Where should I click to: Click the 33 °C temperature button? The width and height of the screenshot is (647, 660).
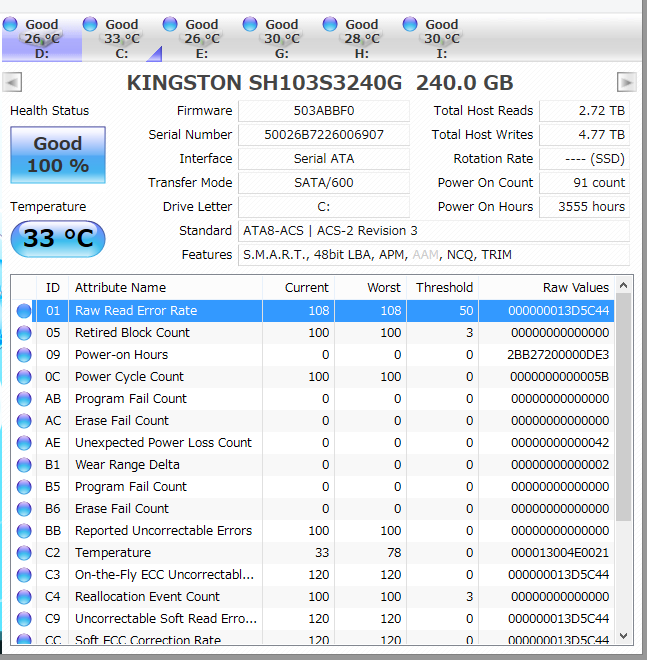point(58,239)
